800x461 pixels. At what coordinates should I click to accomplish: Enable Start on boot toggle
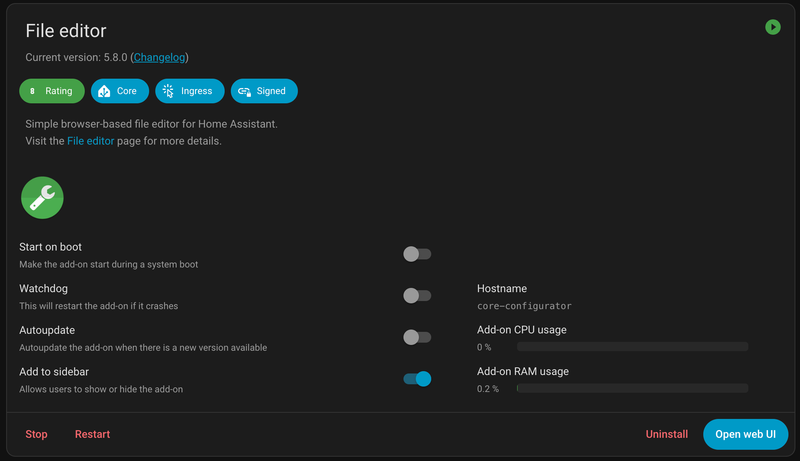tap(417, 254)
